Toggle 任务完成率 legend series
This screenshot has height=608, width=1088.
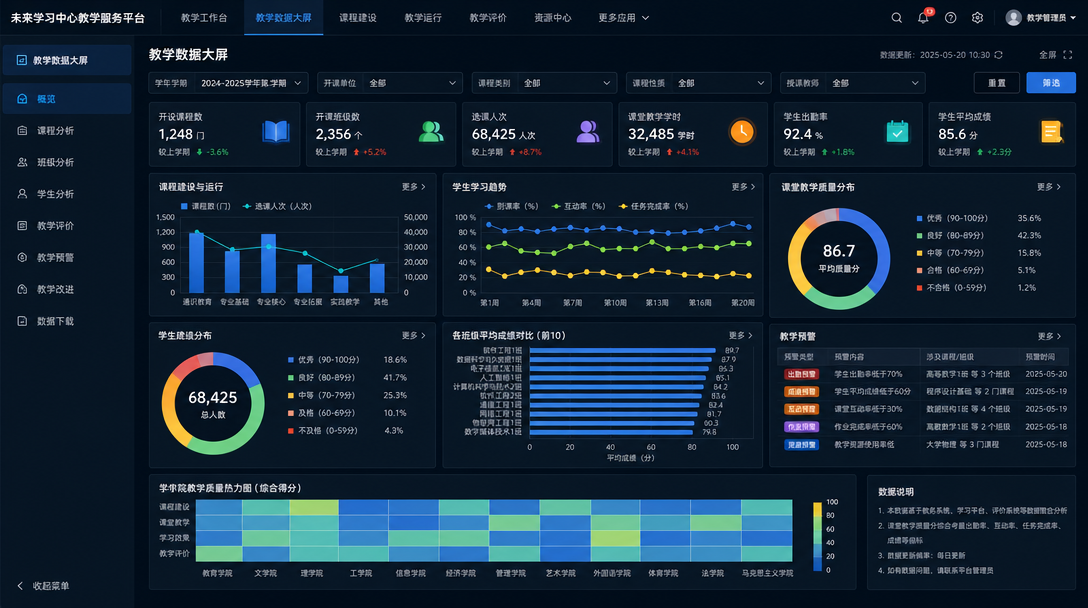653,206
